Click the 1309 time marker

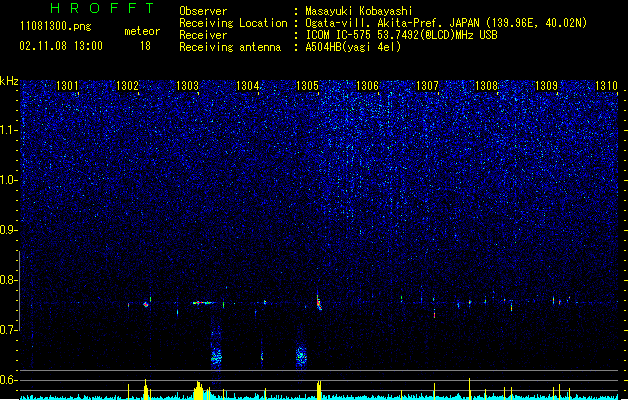coord(546,86)
